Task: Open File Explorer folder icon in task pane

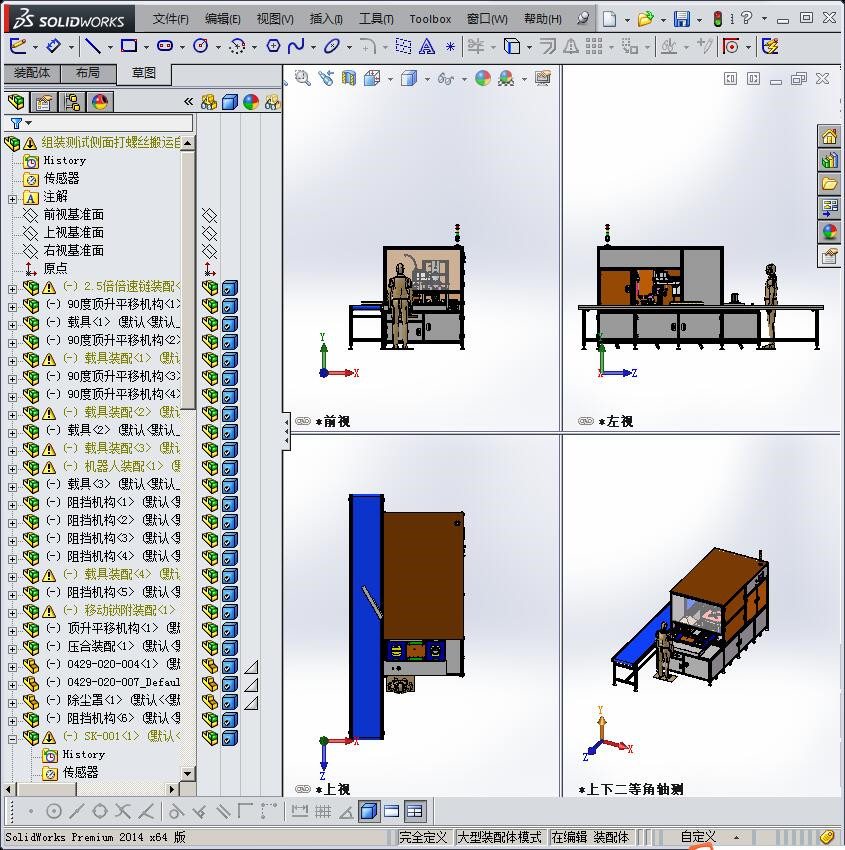Action: click(829, 184)
